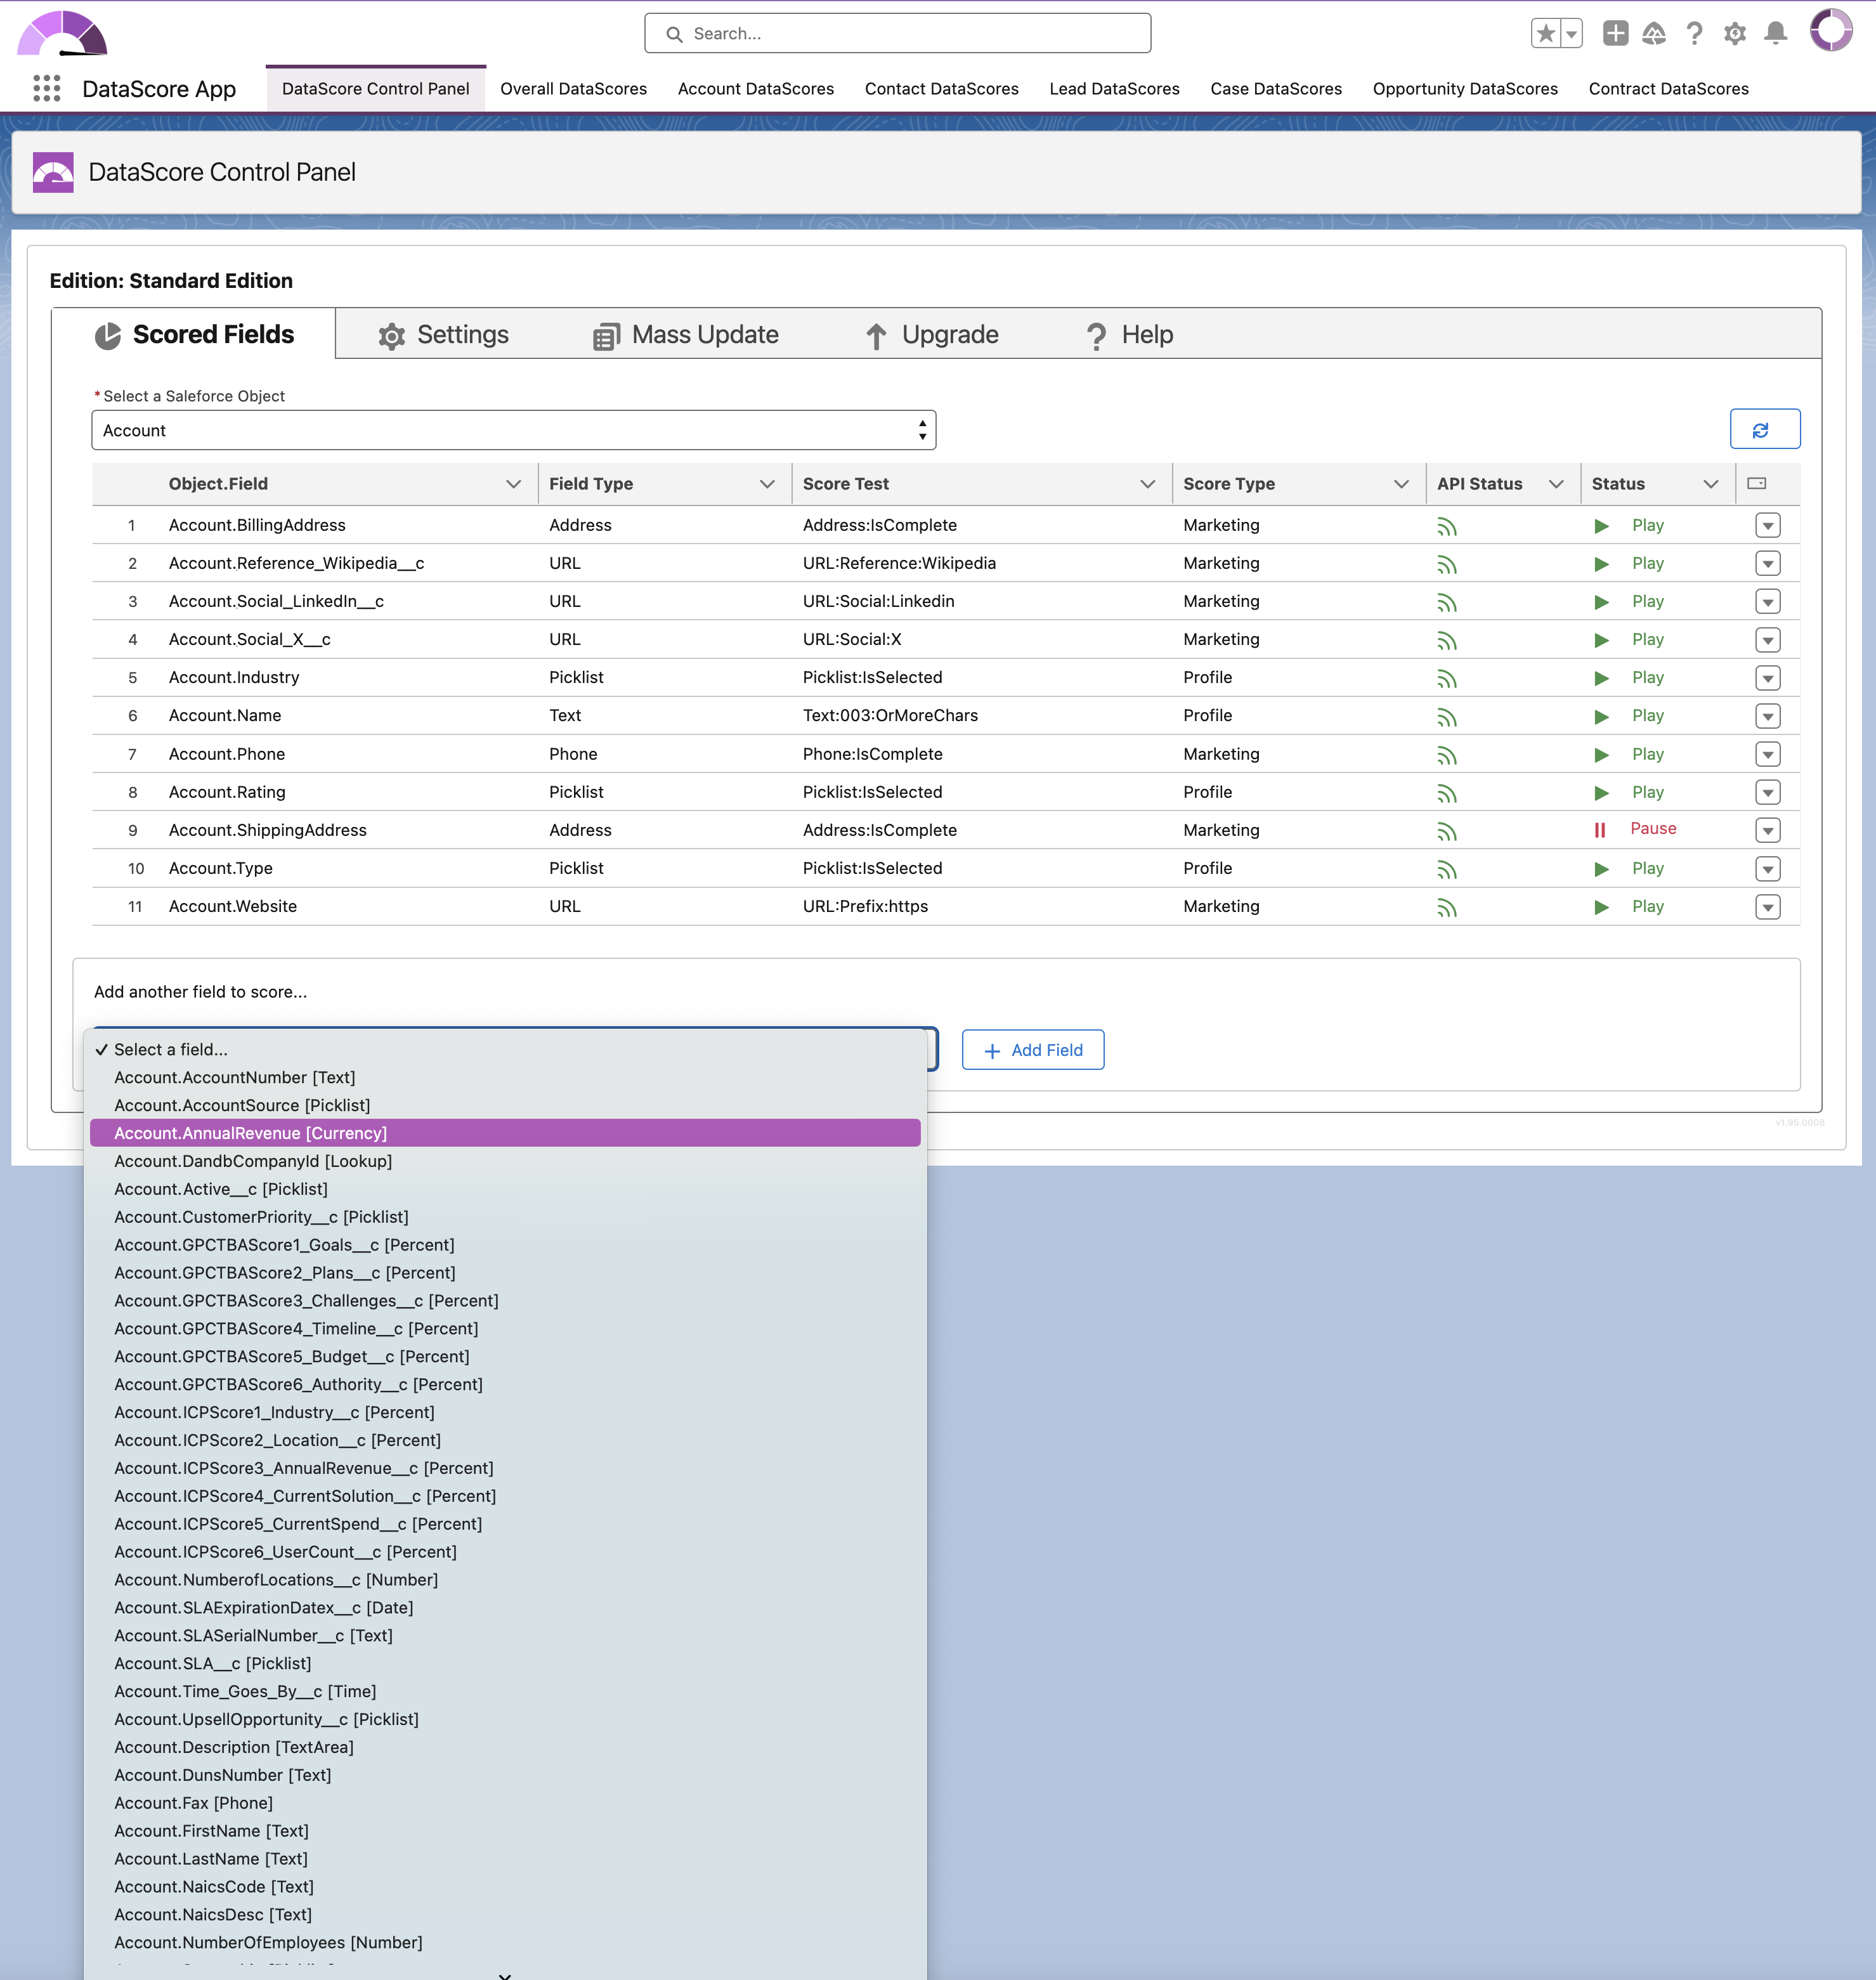Open the Contract DataScores nav tab
The height and width of the screenshot is (1980, 1876).
pos(1668,89)
